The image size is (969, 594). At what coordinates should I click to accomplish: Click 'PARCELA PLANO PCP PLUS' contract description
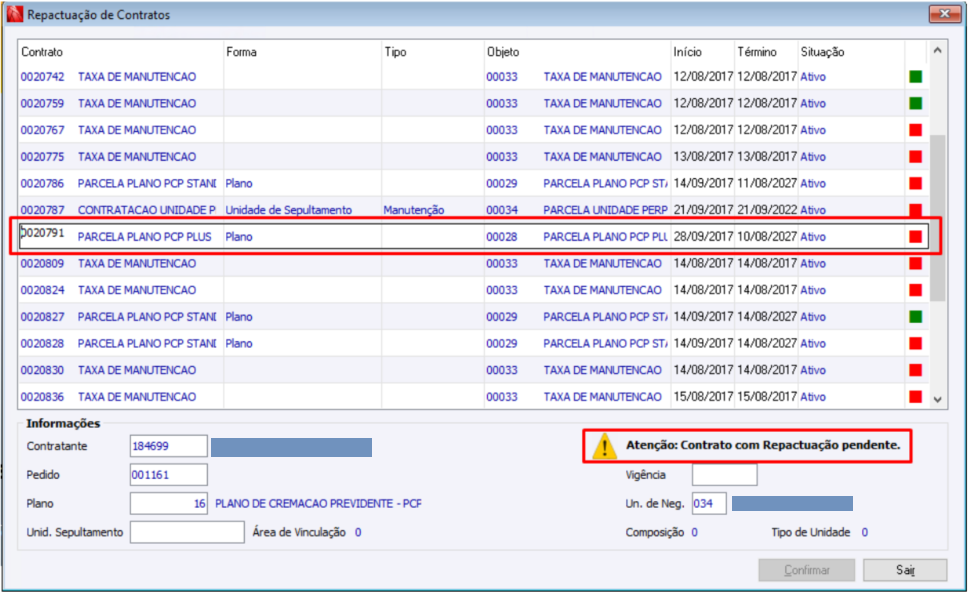(x=145, y=237)
